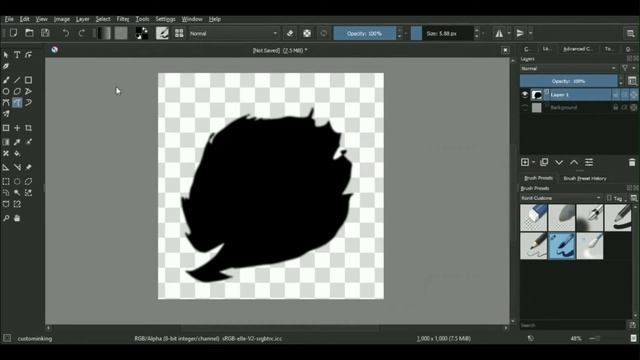The image size is (640, 360).
Task: Open the Layer menu
Action: pos(82,19)
